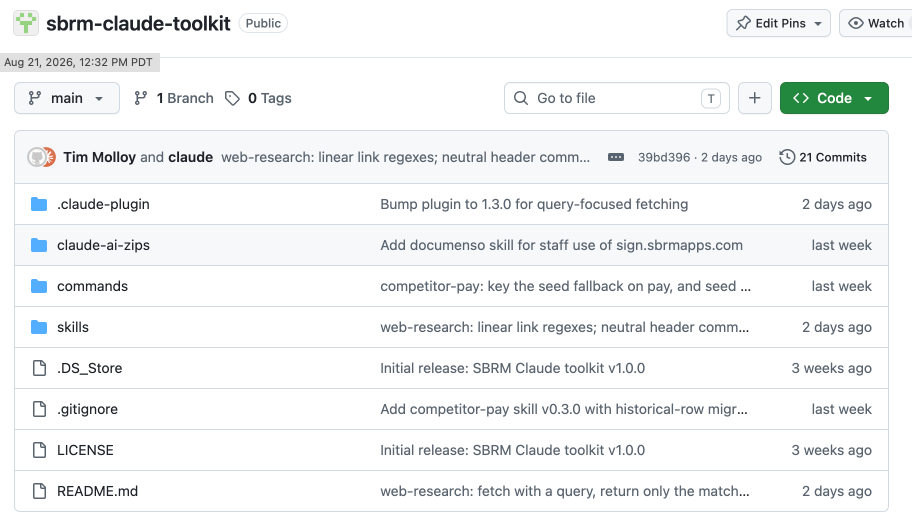Click the Watch button
Image resolution: width=912 pixels, height=525 pixels.
[876, 23]
